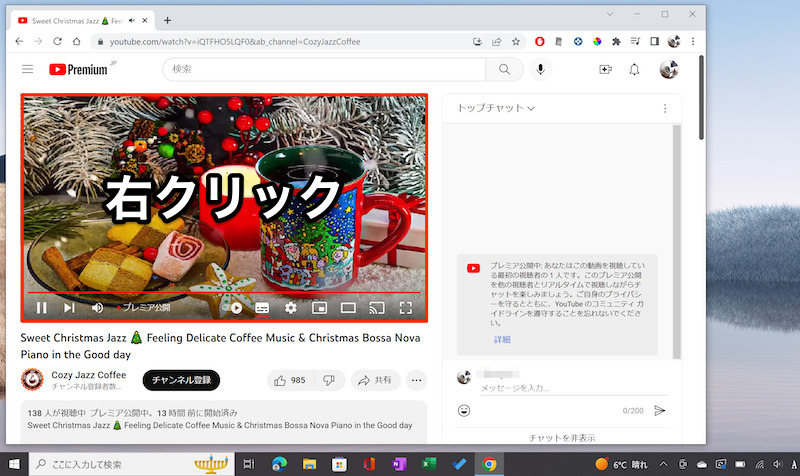Viewport: 800px width, 476px height.
Task: Enable miniplayer mode
Action: pyautogui.click(x=320, y=308)
